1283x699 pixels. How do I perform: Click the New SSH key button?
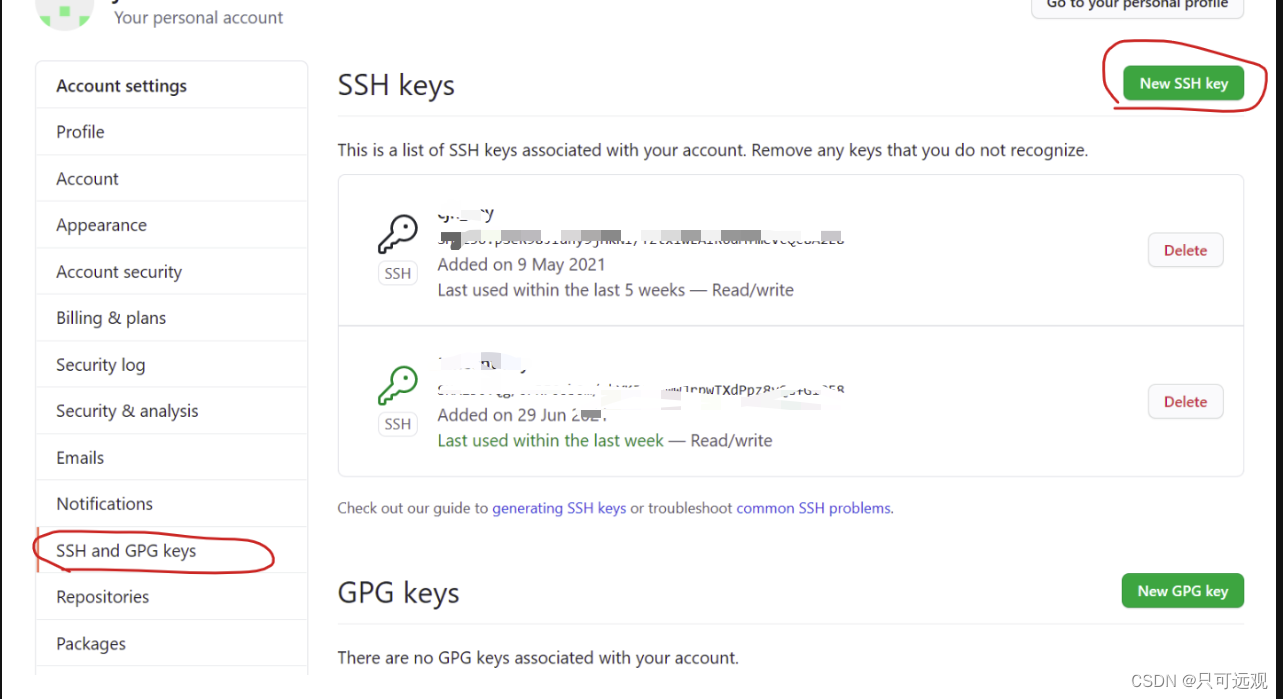[1184, 84]
